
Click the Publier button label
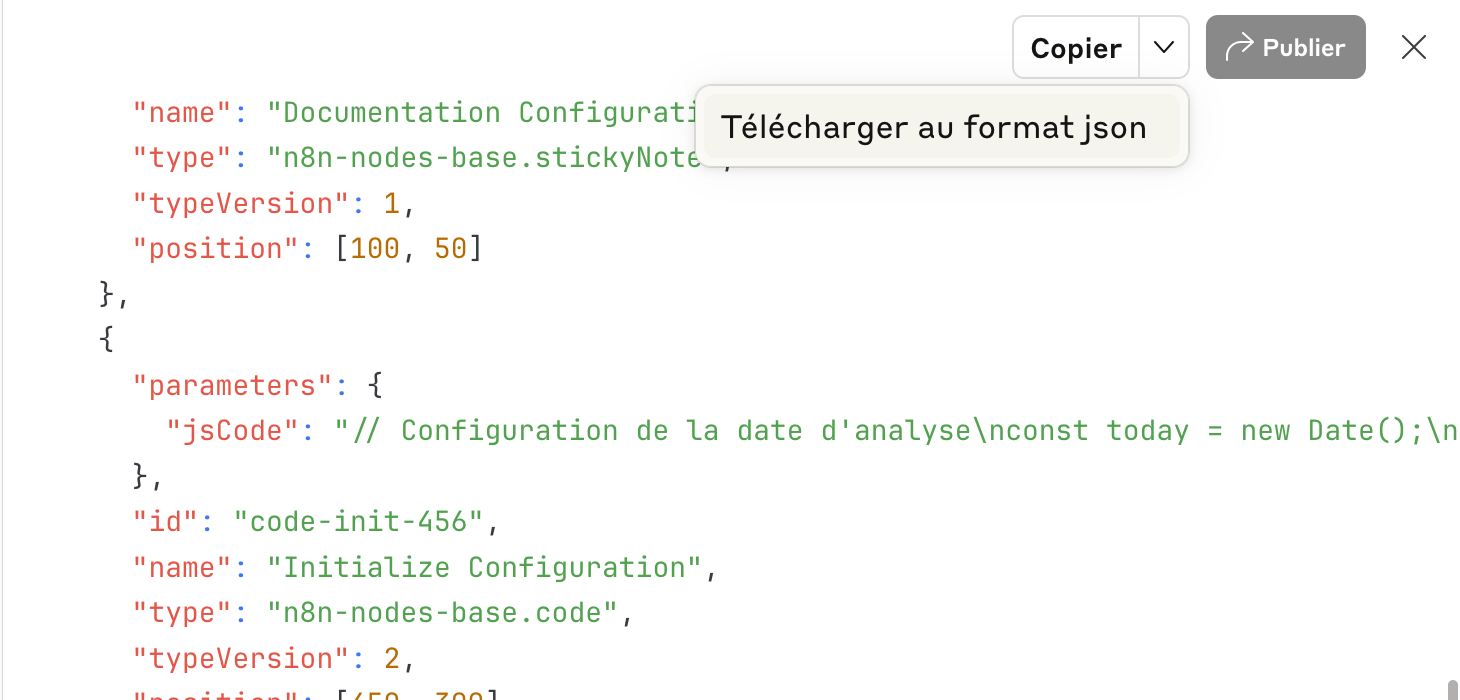(1304, 47)
